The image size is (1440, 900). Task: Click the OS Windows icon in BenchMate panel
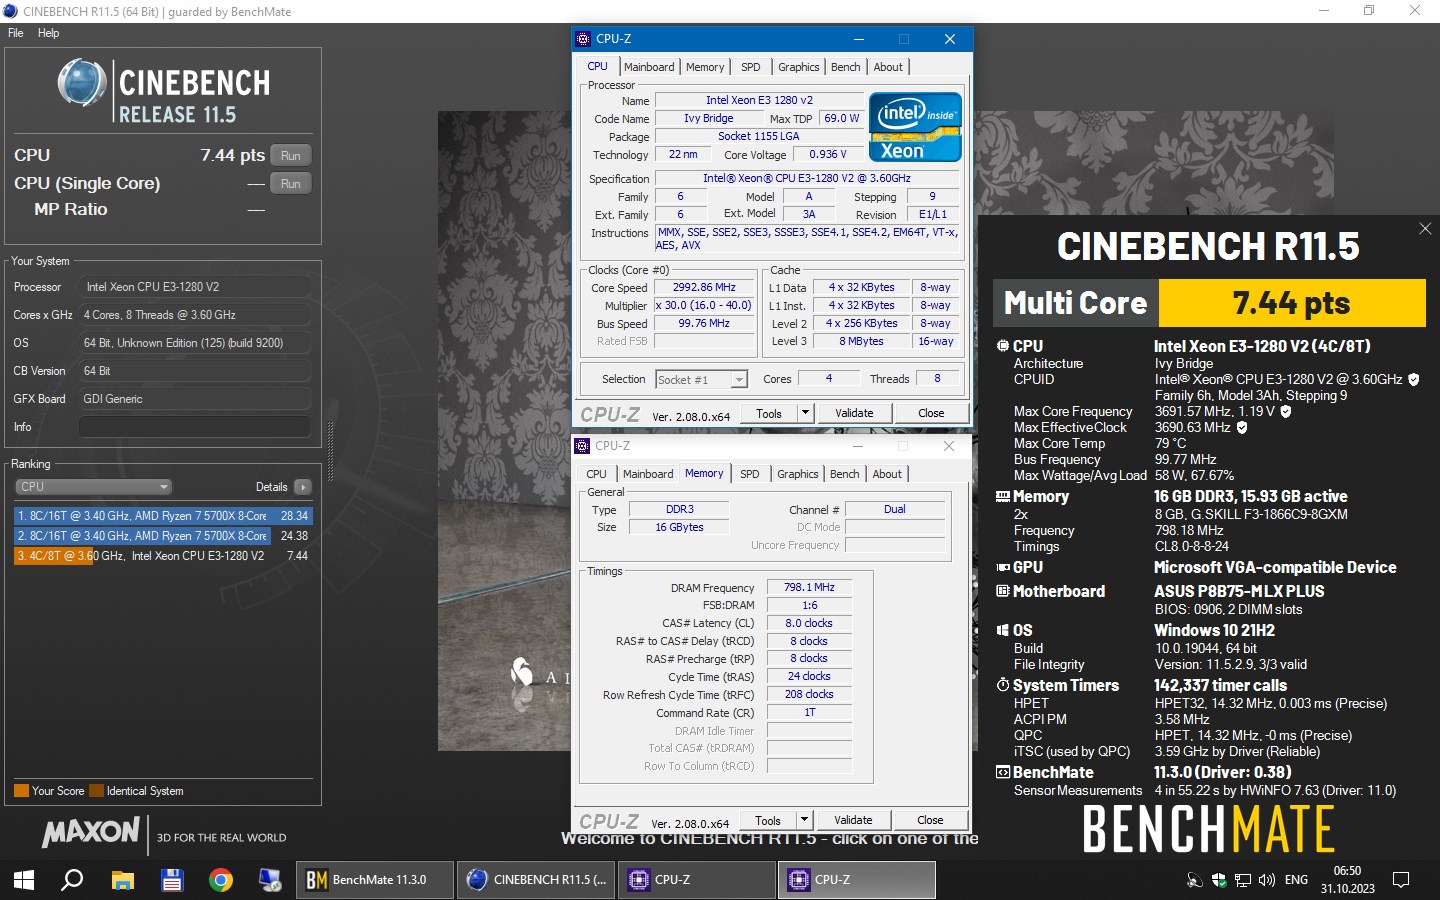click(x=1003, y=630)
